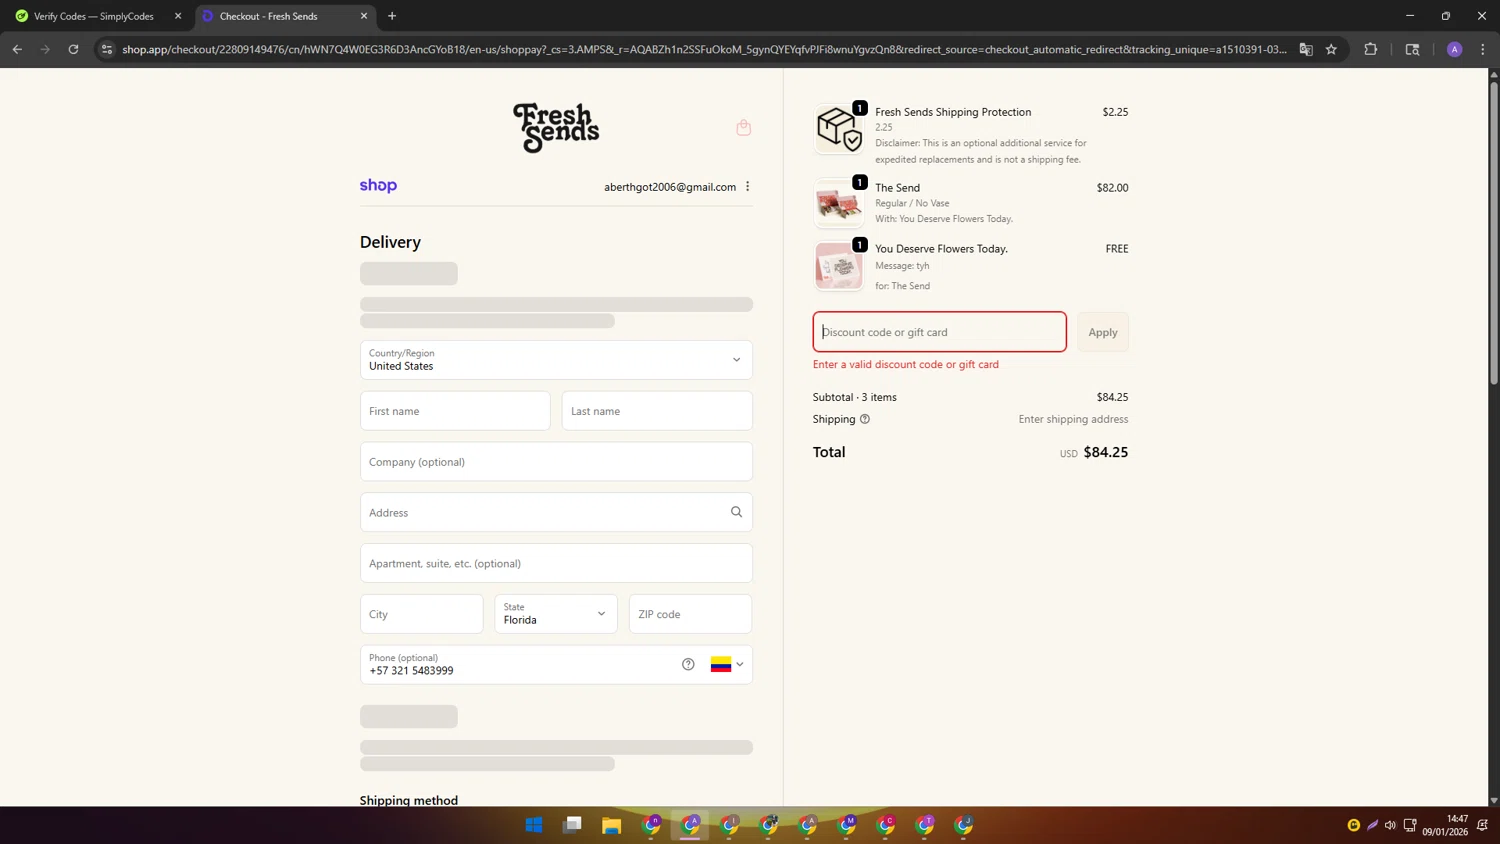Screen dimensions: 1500x844
Task: Open the State dropdown showing Florida
Action: click(556, 614)
